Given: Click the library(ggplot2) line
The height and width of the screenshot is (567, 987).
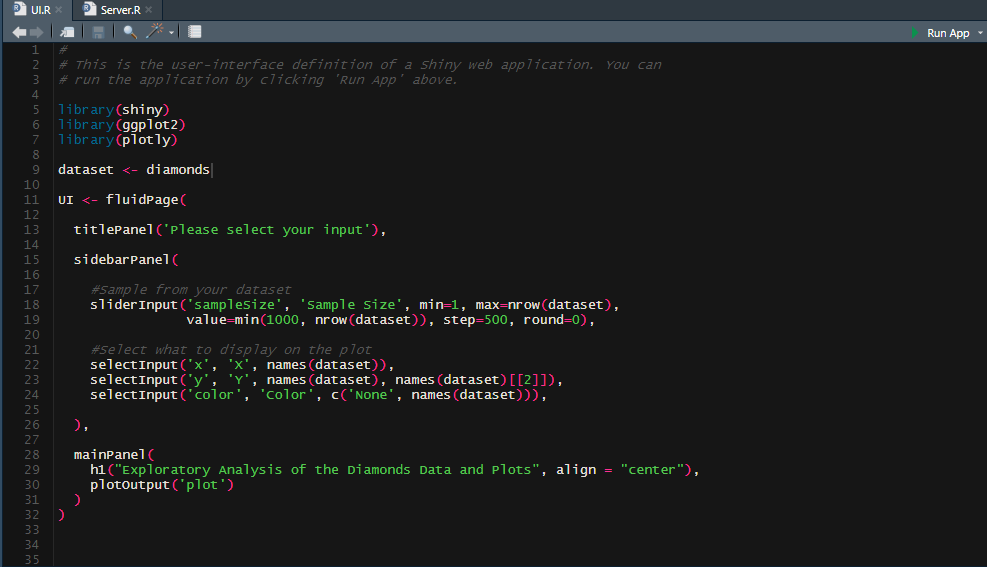Looking at the screenshot, I should coord(121,125).
